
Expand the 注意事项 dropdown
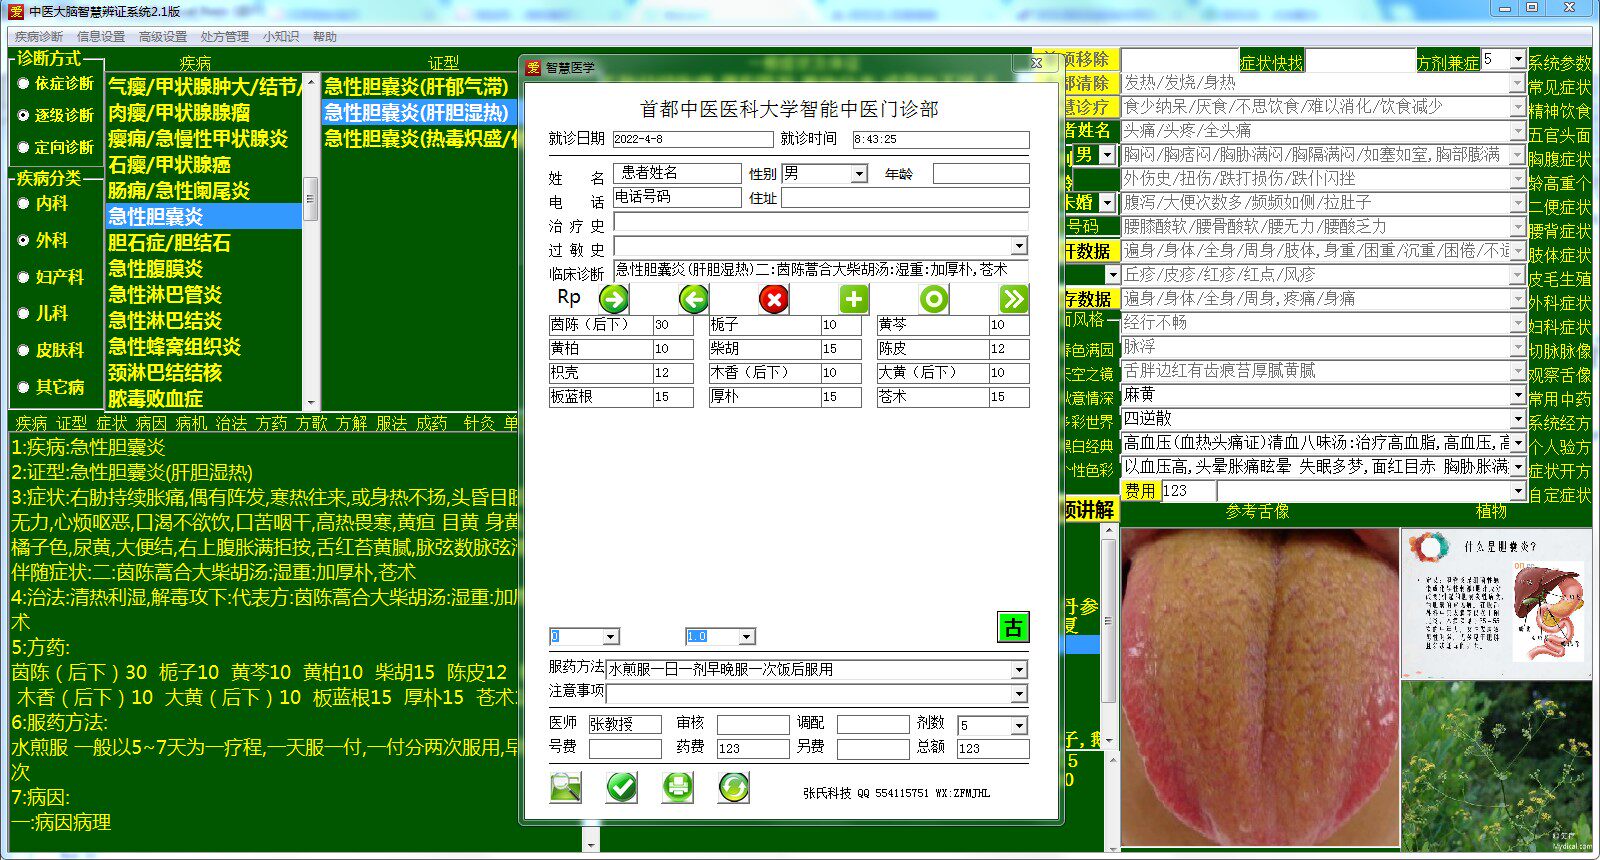[x=1019, y=693]
